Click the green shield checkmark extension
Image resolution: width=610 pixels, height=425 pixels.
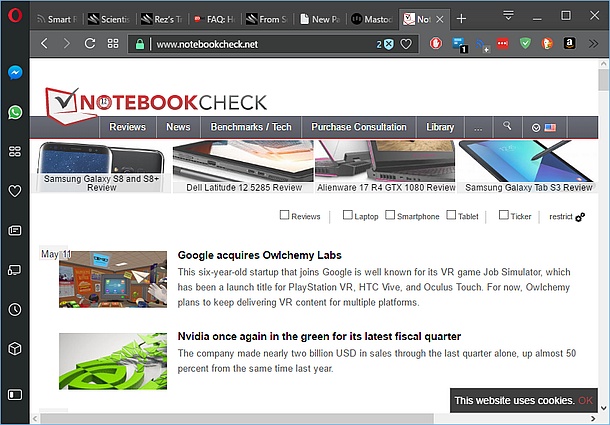525,44
